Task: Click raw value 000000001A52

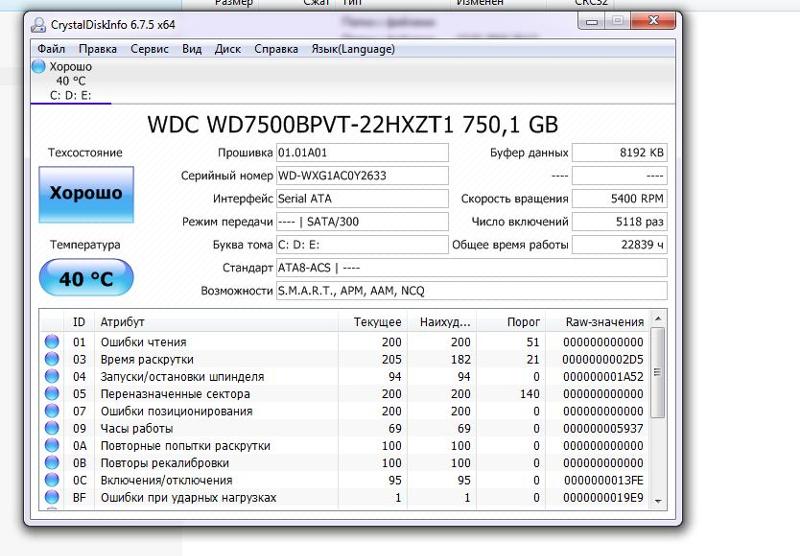Action: [603, 376]
